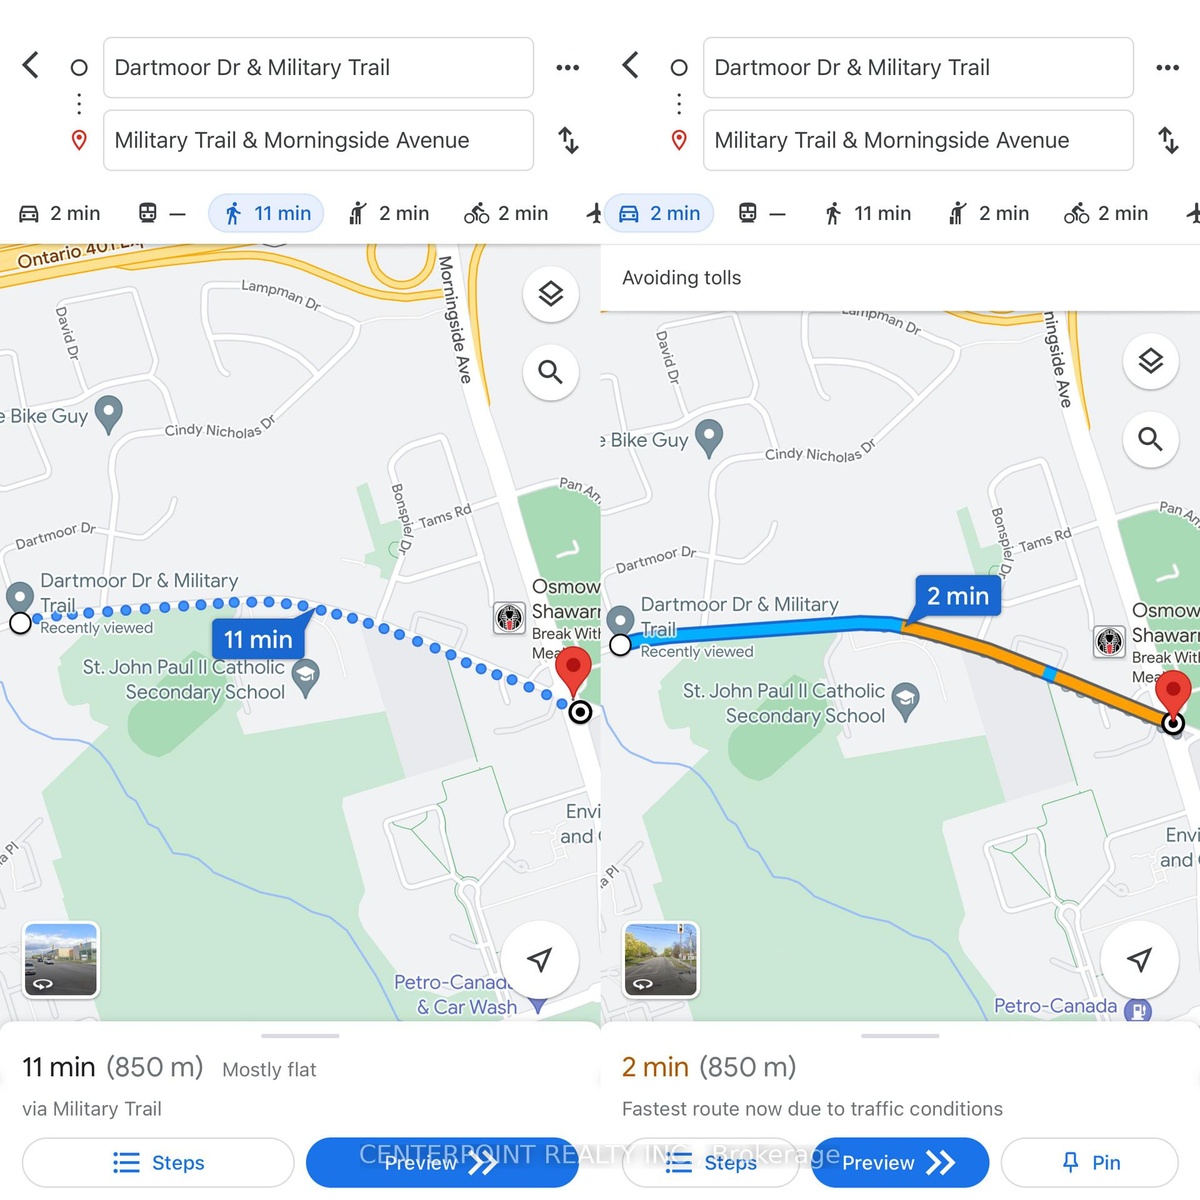Image resolution: width=1200 pixels, height=1200 pixels.
Task: Open Steps list in left panel
Action: click(x=158, y=1163)
